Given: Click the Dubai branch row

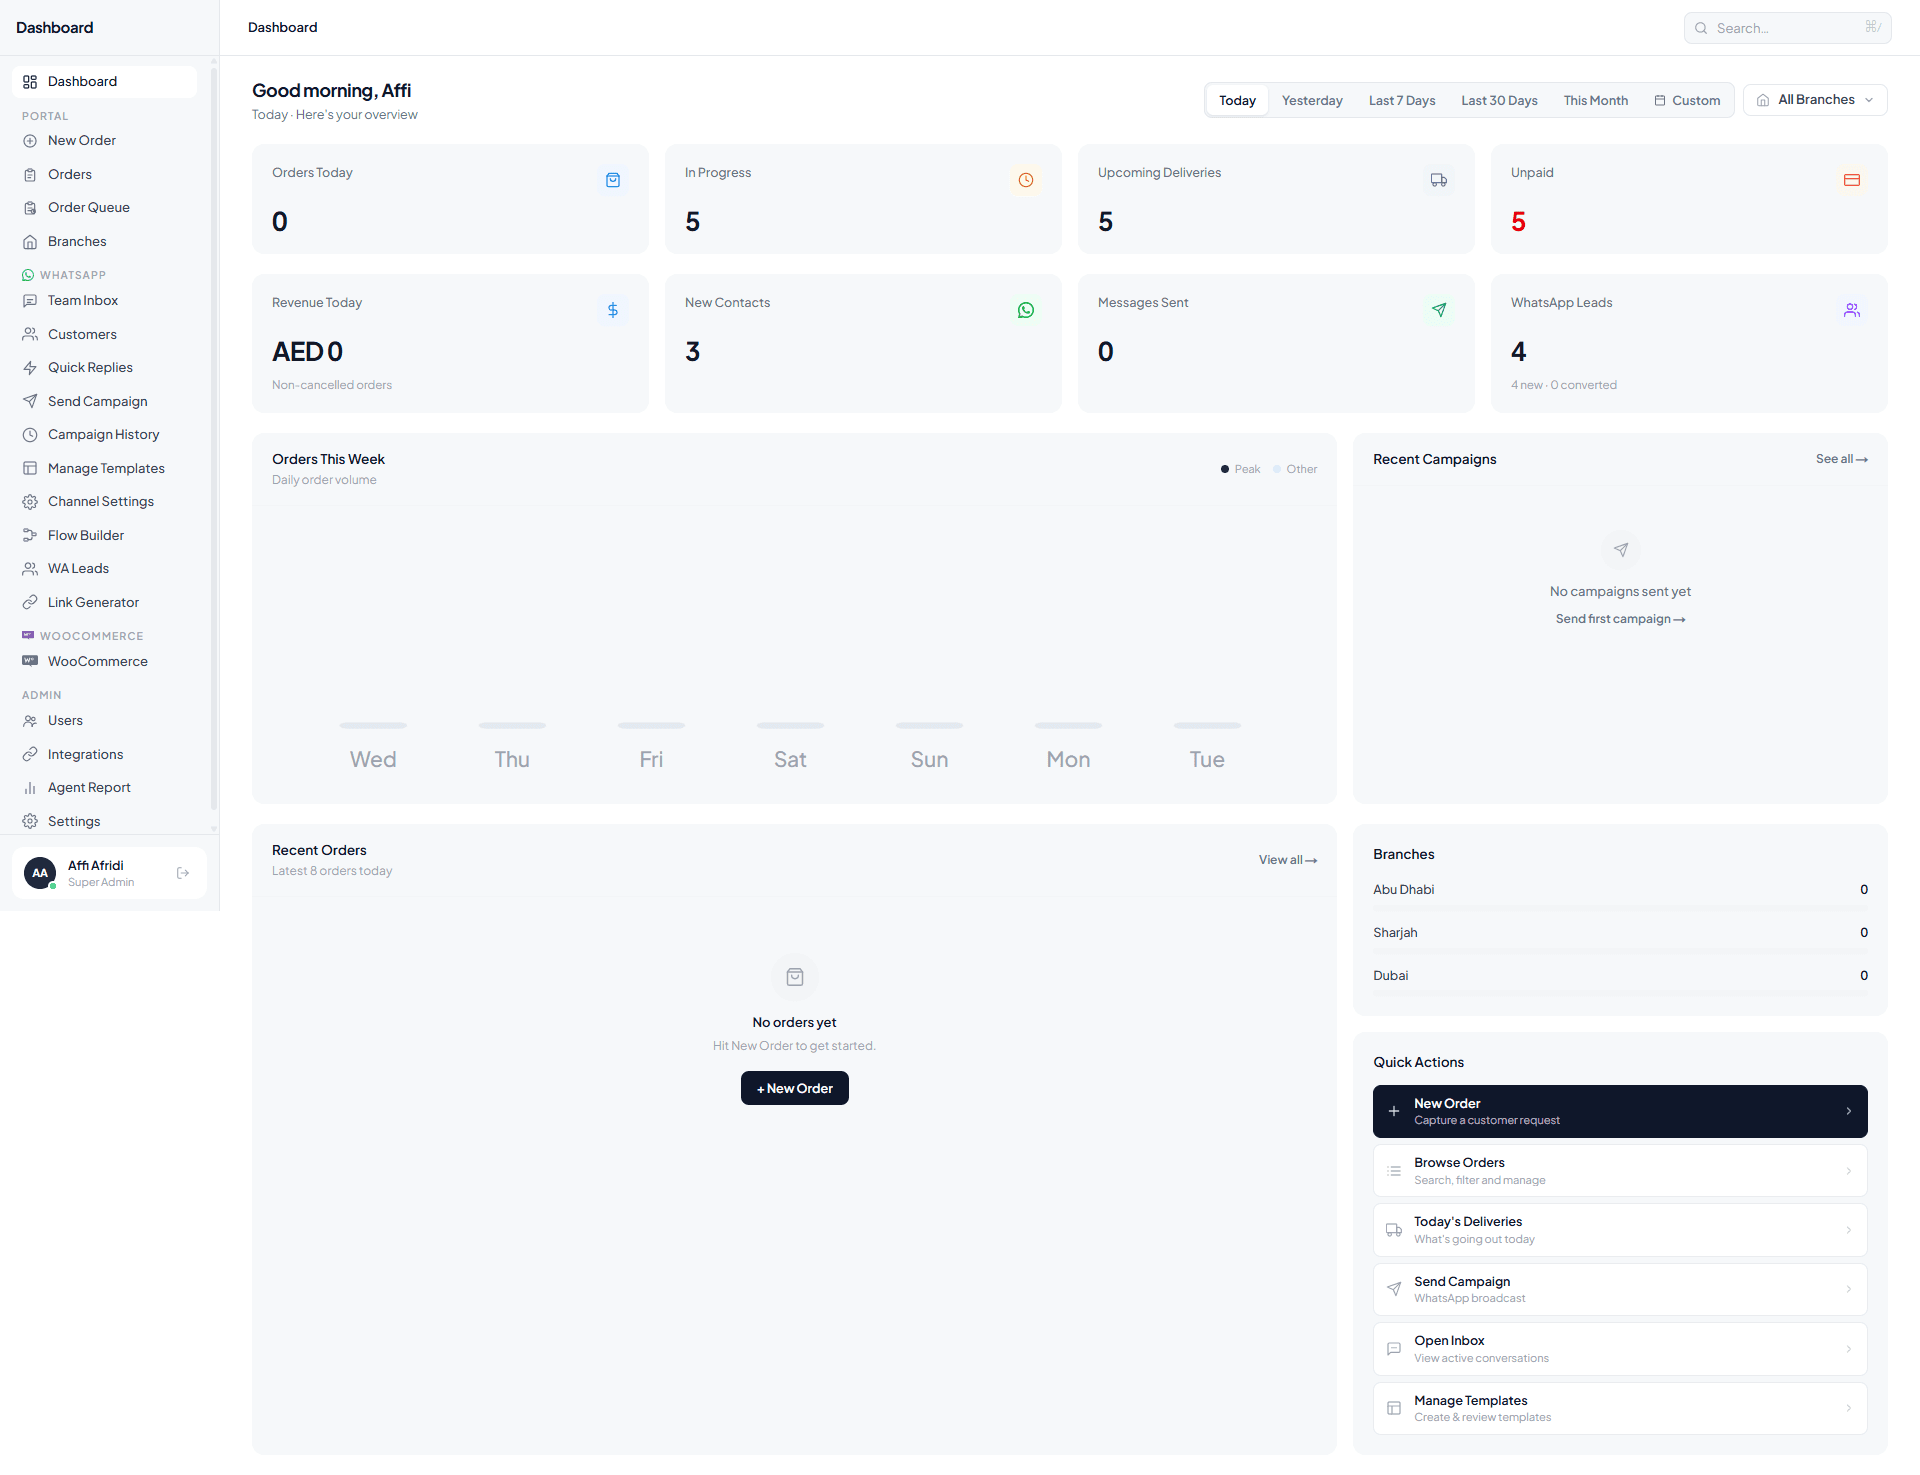Looking at the screenshot, I should tap(1620, 976).
